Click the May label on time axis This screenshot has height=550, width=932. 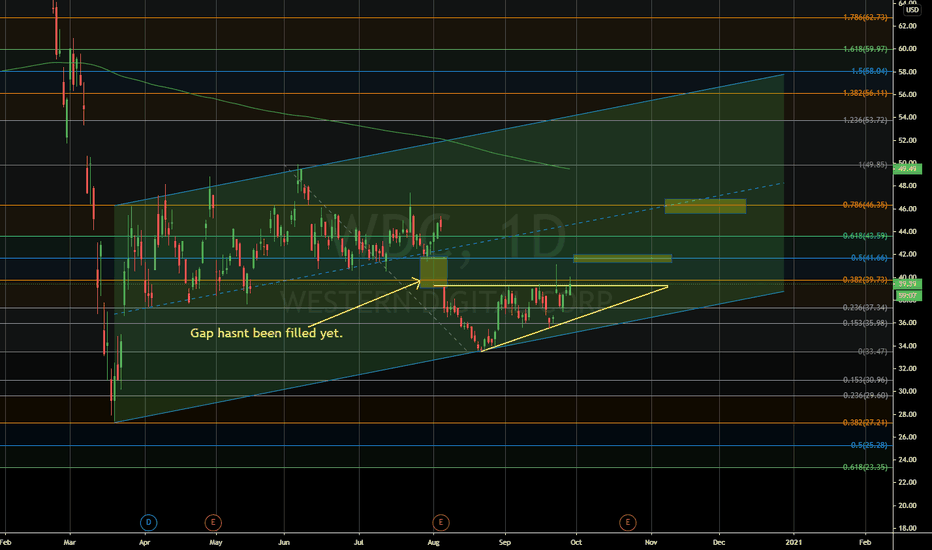tap(216, 542)
